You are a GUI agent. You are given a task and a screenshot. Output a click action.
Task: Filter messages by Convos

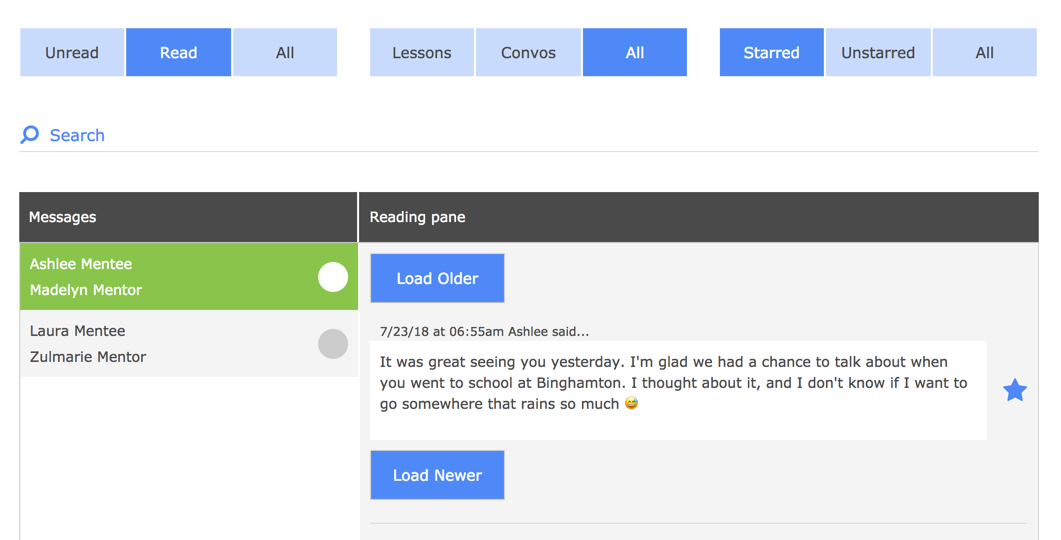[x=528, y=53]
